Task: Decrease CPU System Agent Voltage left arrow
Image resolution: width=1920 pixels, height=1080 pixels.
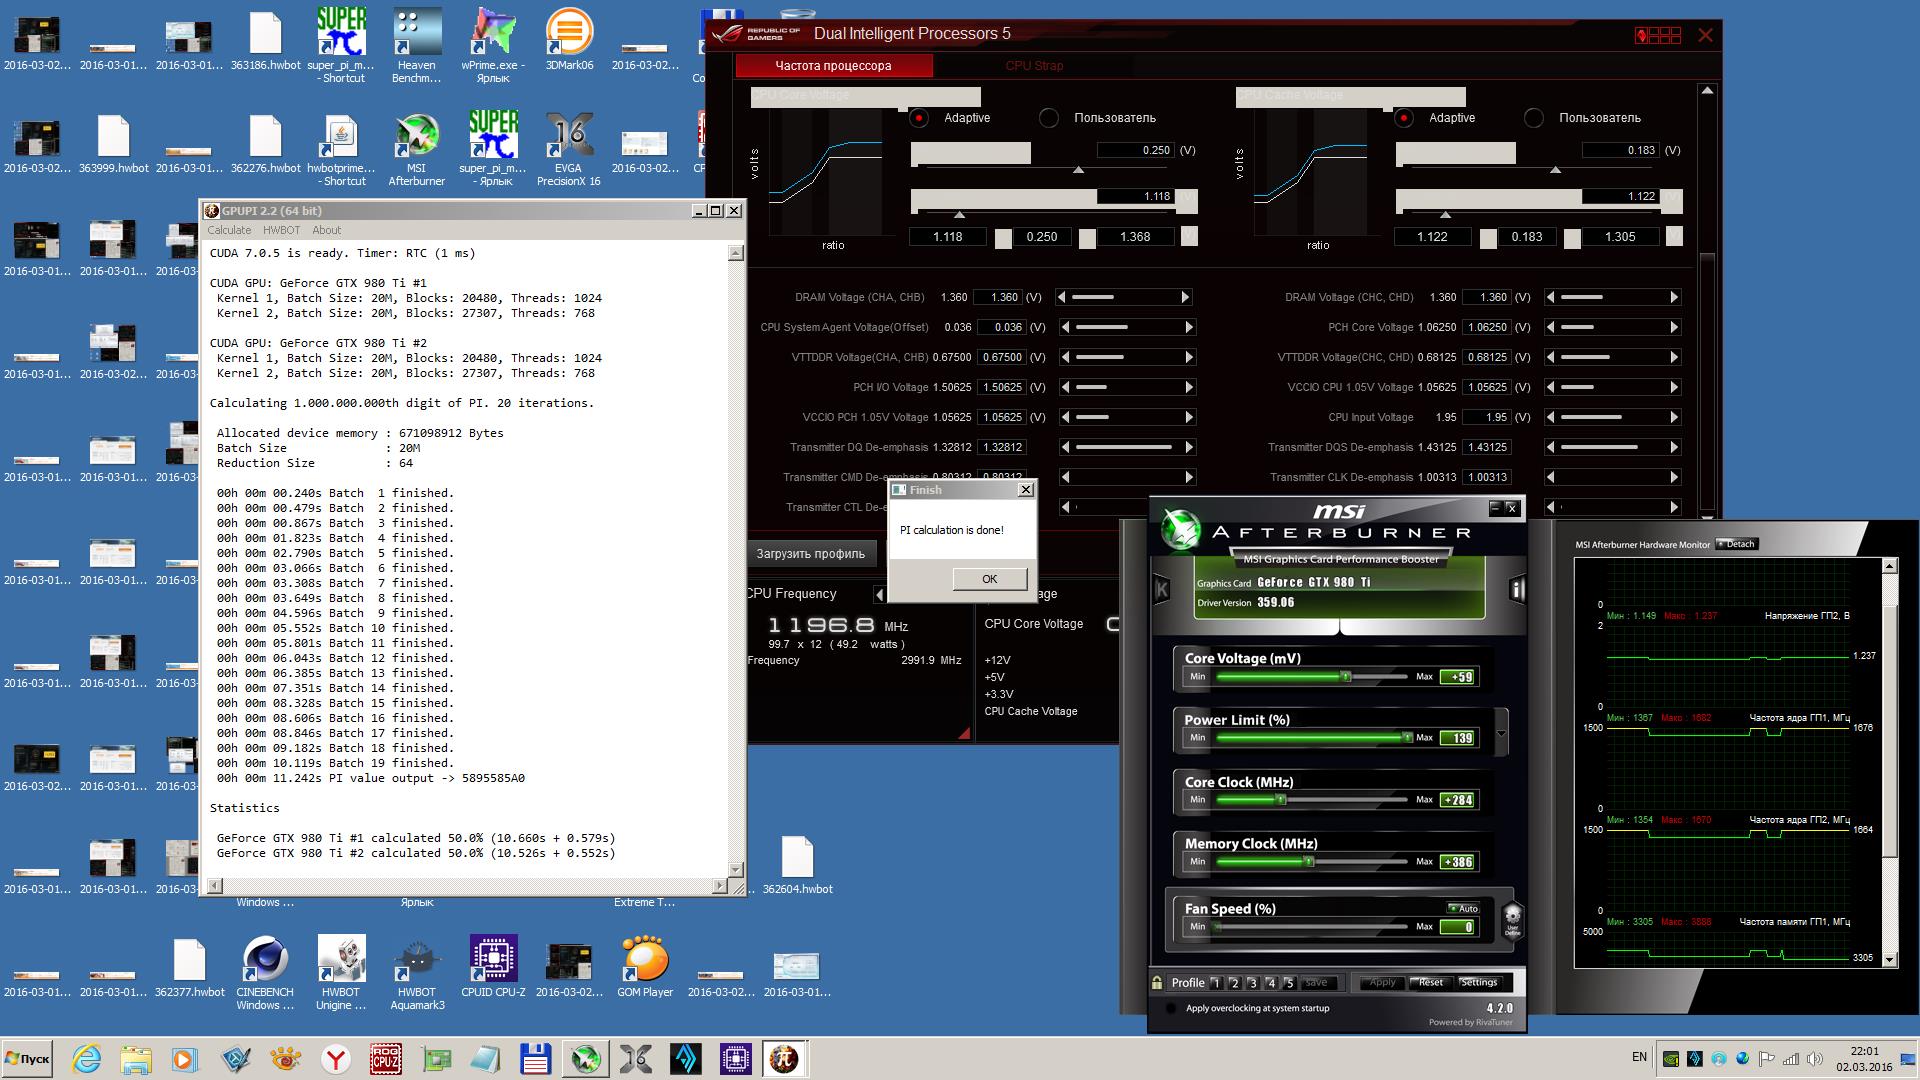Action: coord(1066,327)
